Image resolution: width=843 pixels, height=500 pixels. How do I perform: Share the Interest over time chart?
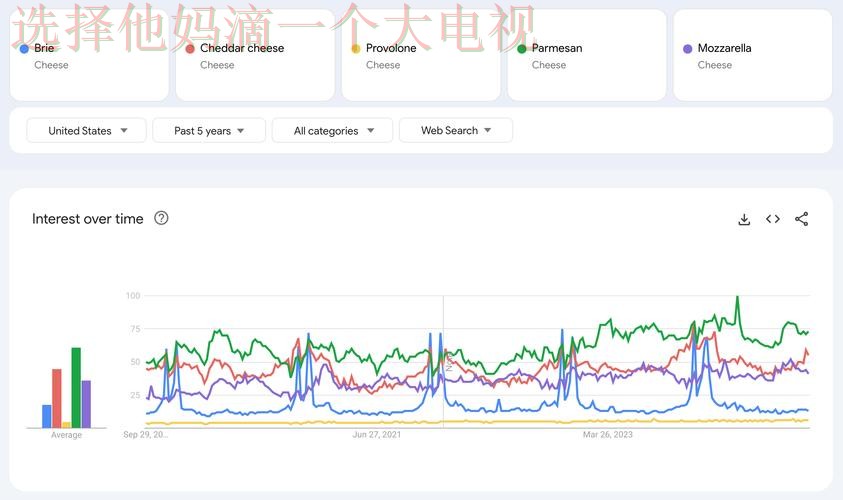(x=801, y=219)
